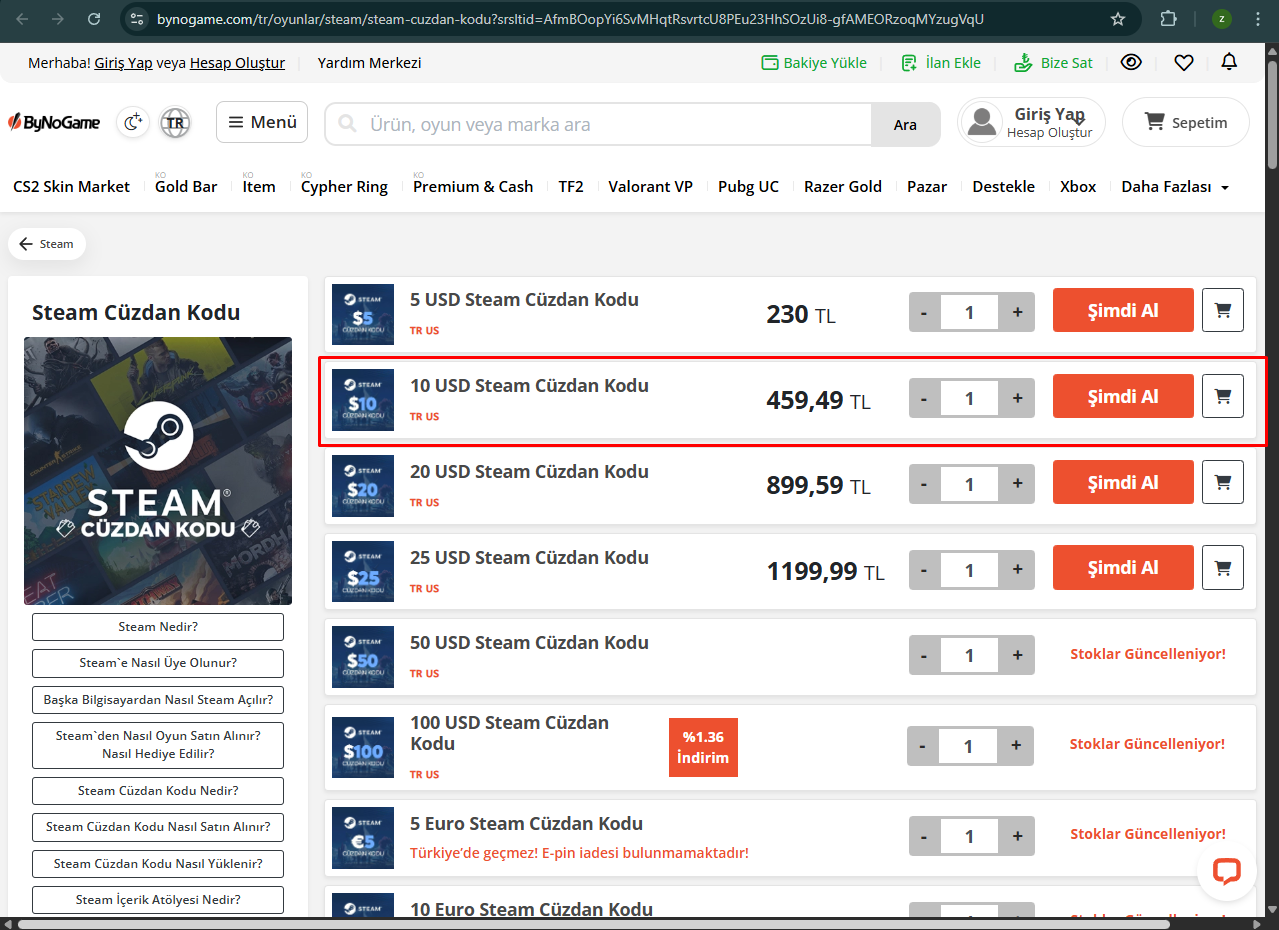This screenshot has width=1279, height=930.
Task: Click Şimdi Al for 25 USD code
Action: [x=1123, y=567]
